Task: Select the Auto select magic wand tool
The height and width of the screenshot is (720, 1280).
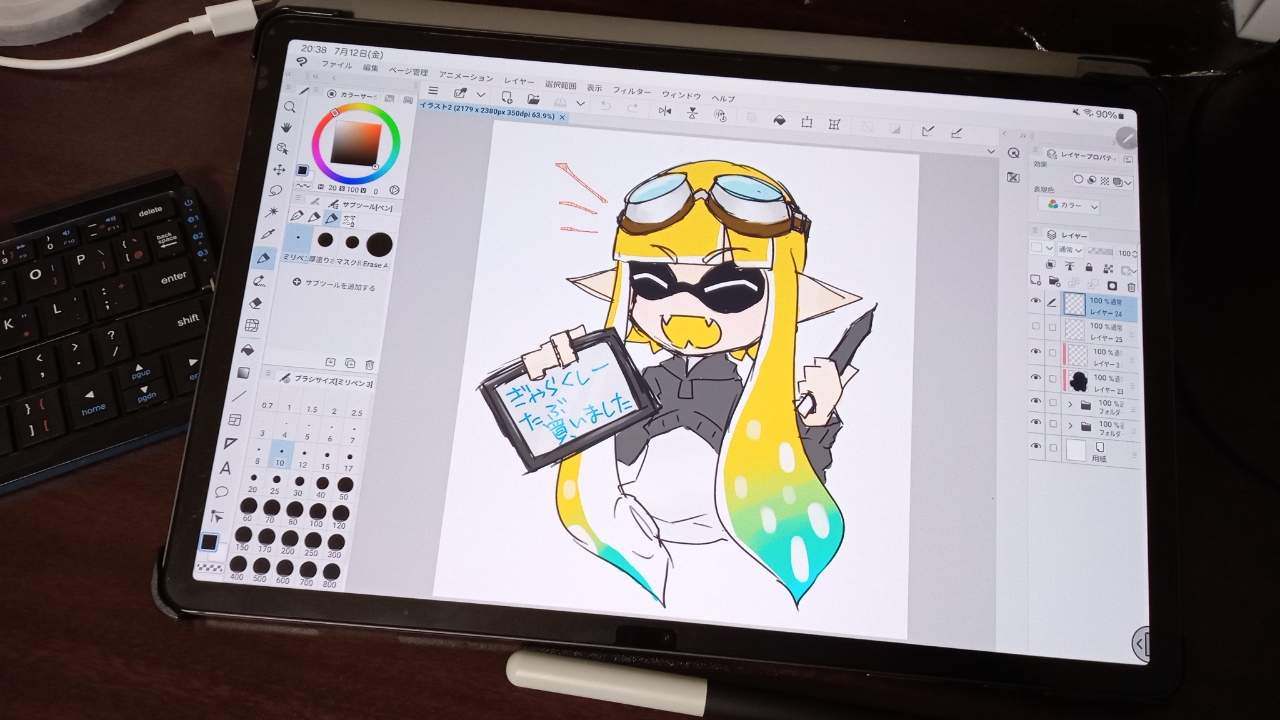Action: (x=273, y=212)
